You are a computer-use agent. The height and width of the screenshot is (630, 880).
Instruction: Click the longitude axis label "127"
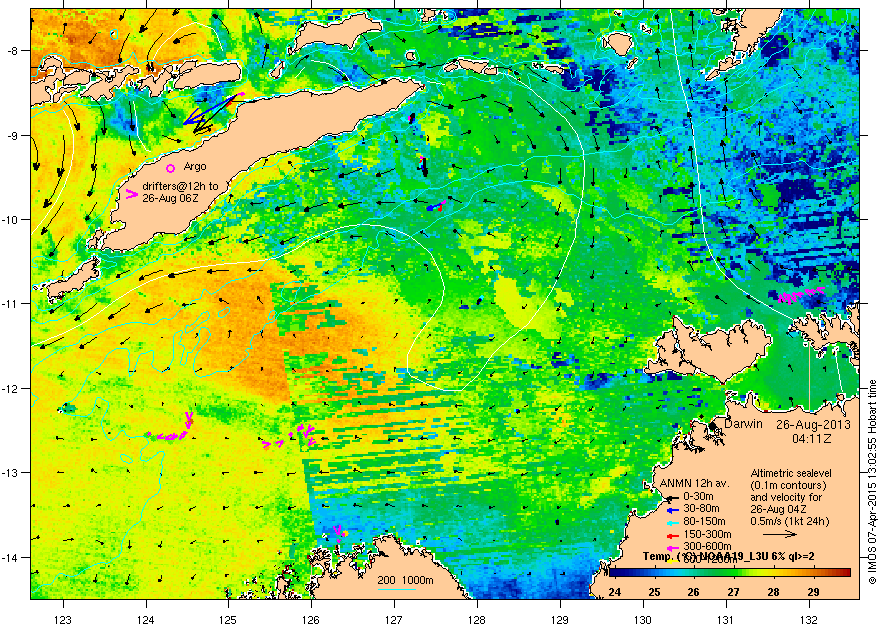[x=394, y=620]
